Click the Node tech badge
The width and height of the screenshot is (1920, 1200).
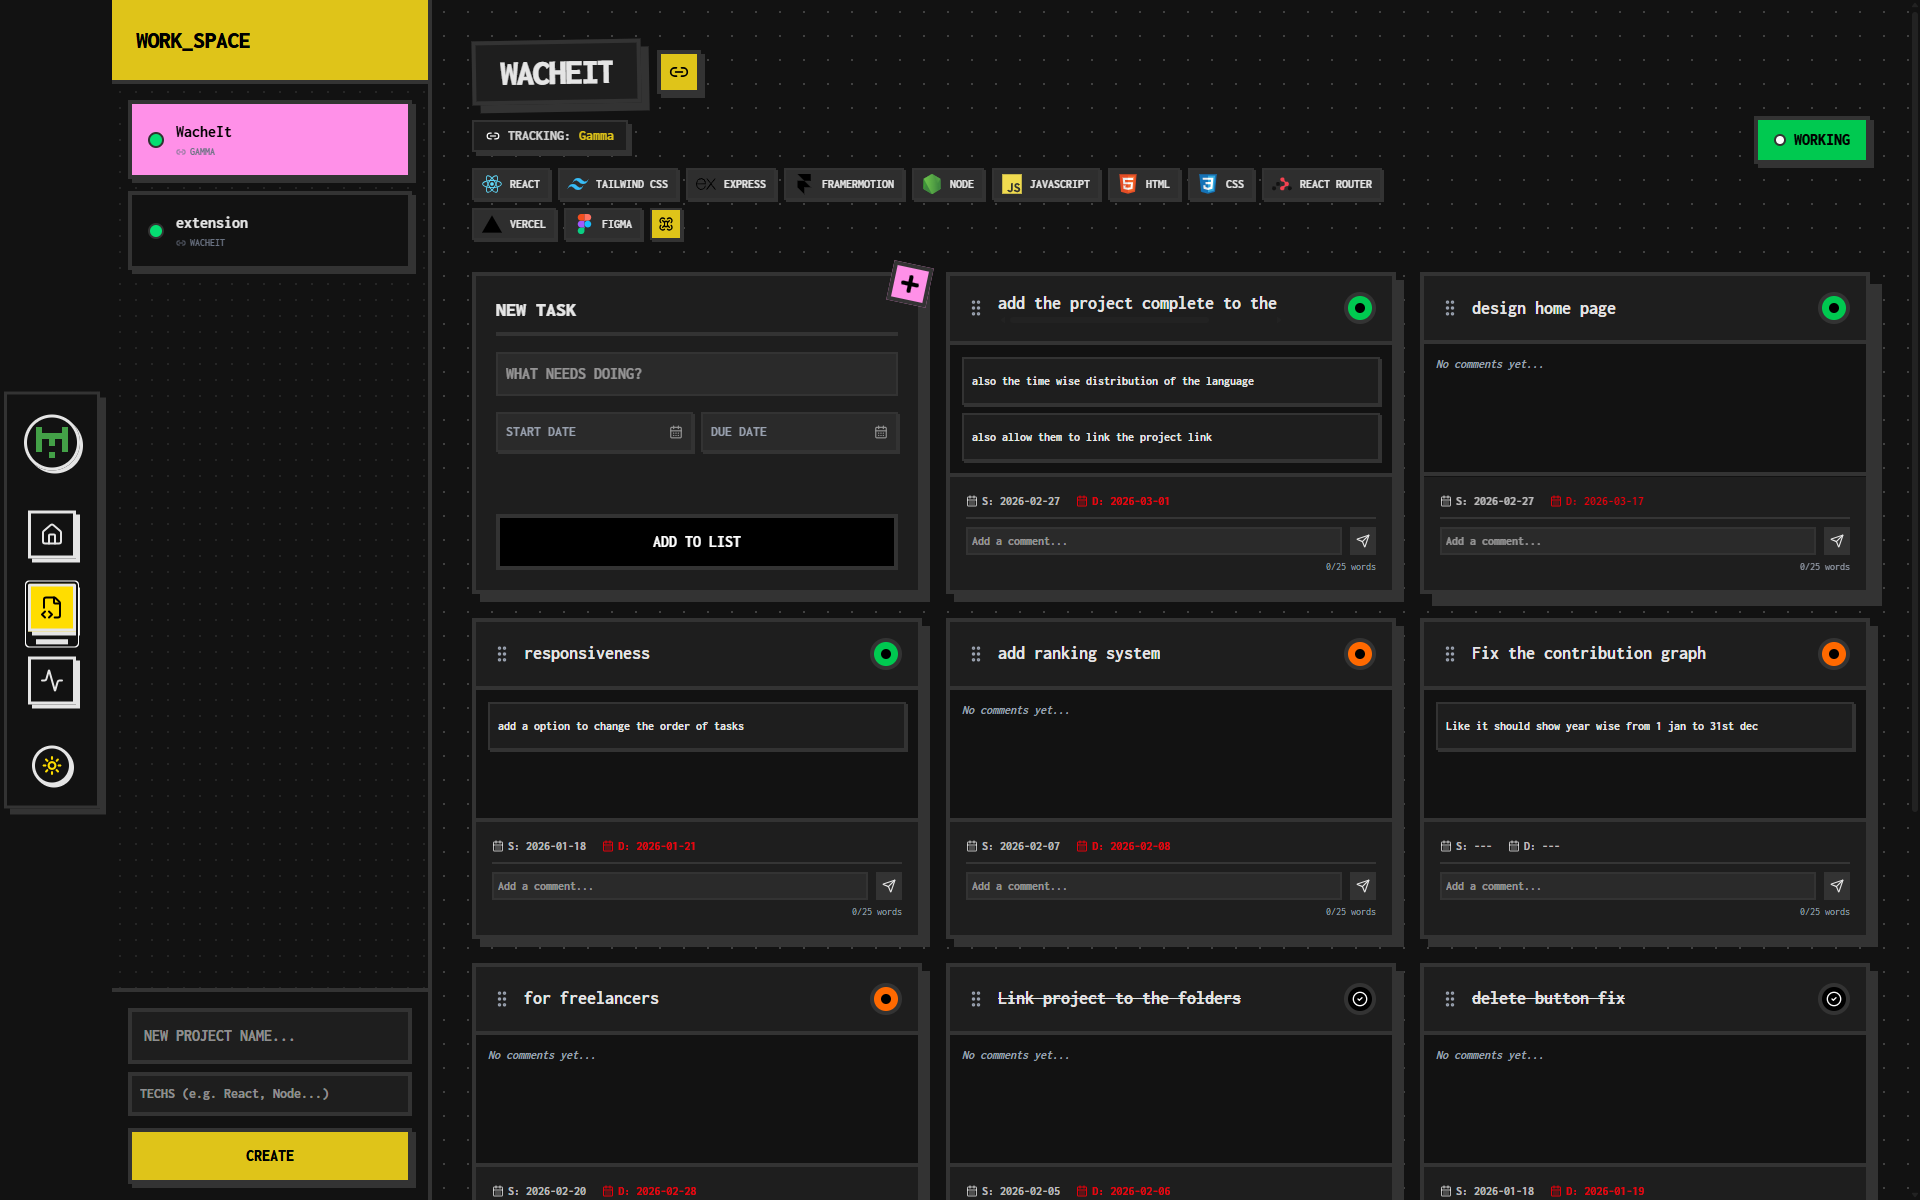pyautogui.click(x=949, y=184)
